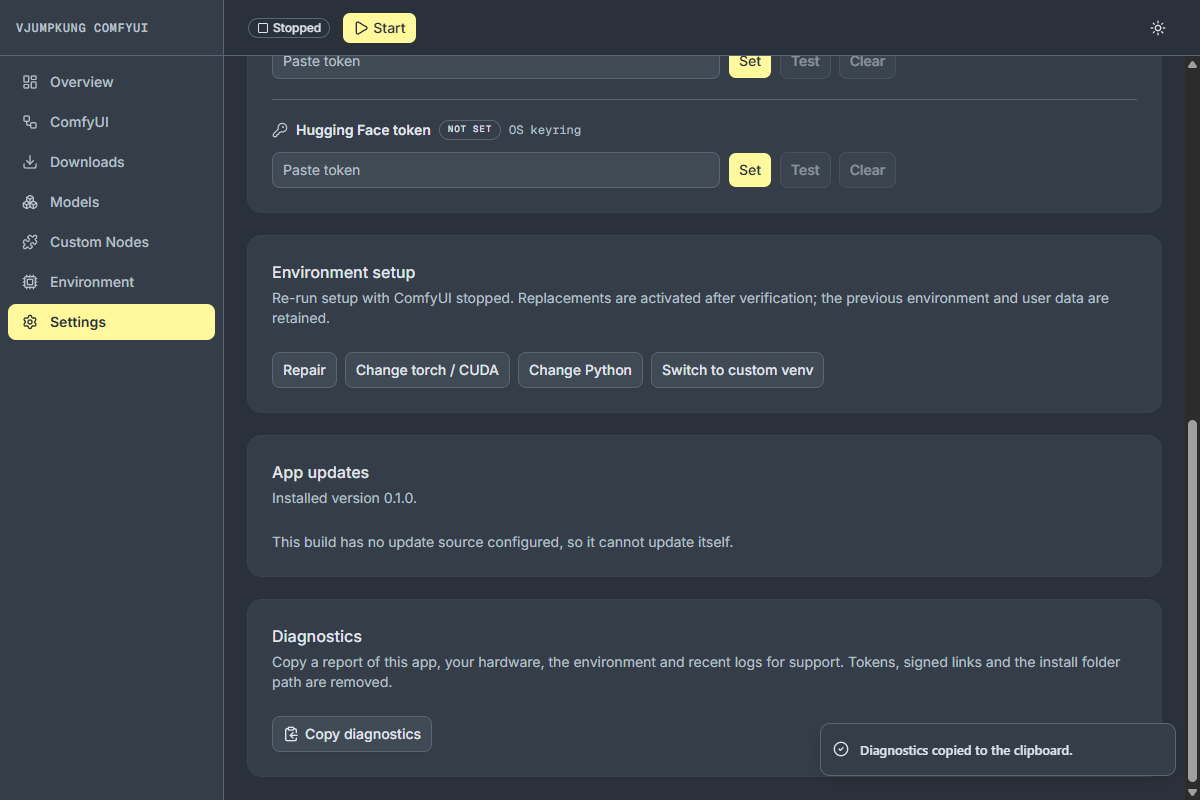This screenshot has width=1200, height=800.
Task: Click the scrollbar up arrow
Action: [x=1191, y=64]
